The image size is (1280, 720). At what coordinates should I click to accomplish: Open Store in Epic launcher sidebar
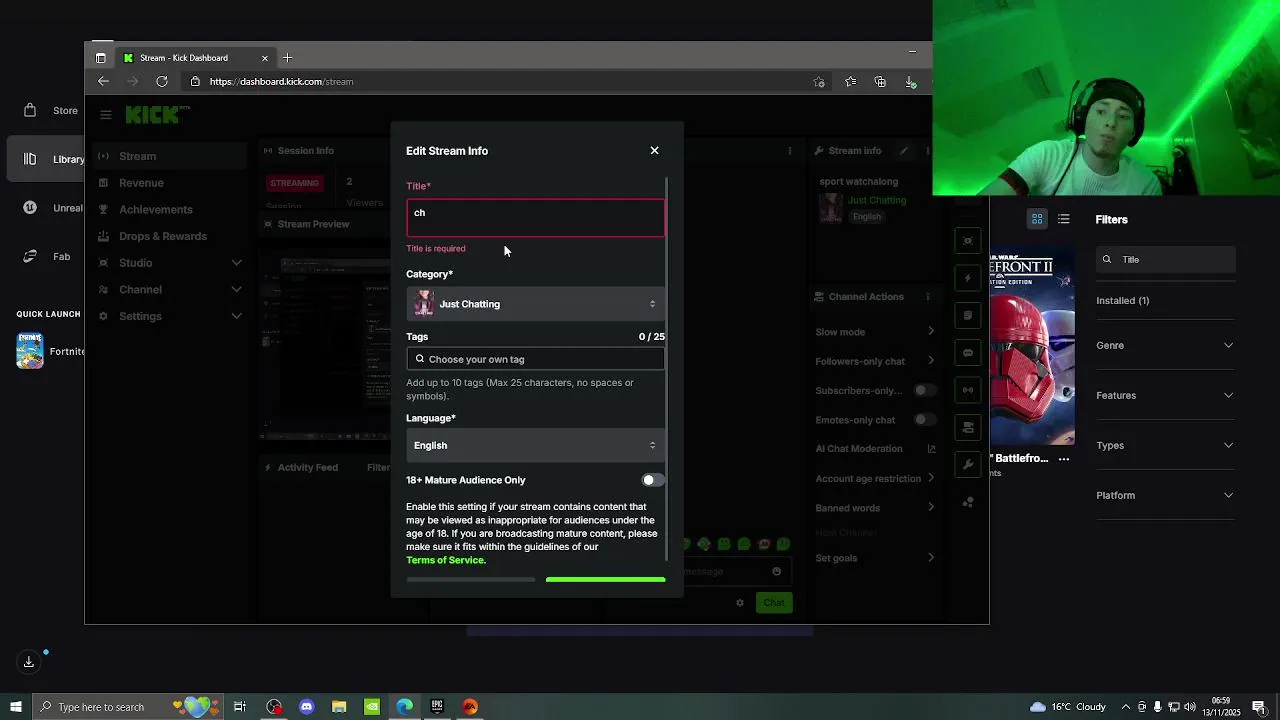tap(50, 110)
